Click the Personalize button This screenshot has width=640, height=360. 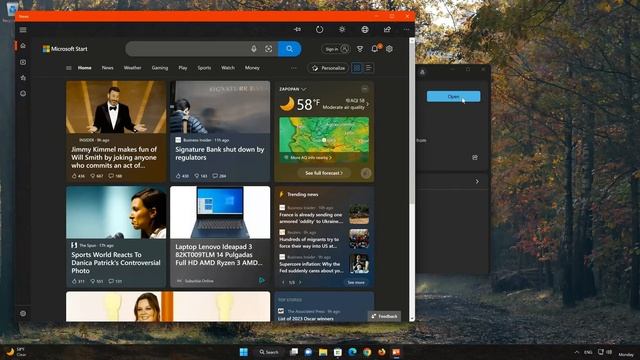328,68
